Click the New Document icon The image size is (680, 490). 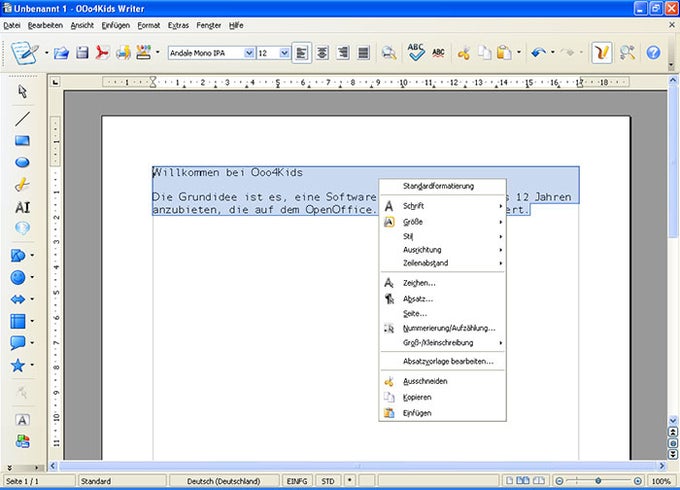pyautogui.click(x=24, y=53)
